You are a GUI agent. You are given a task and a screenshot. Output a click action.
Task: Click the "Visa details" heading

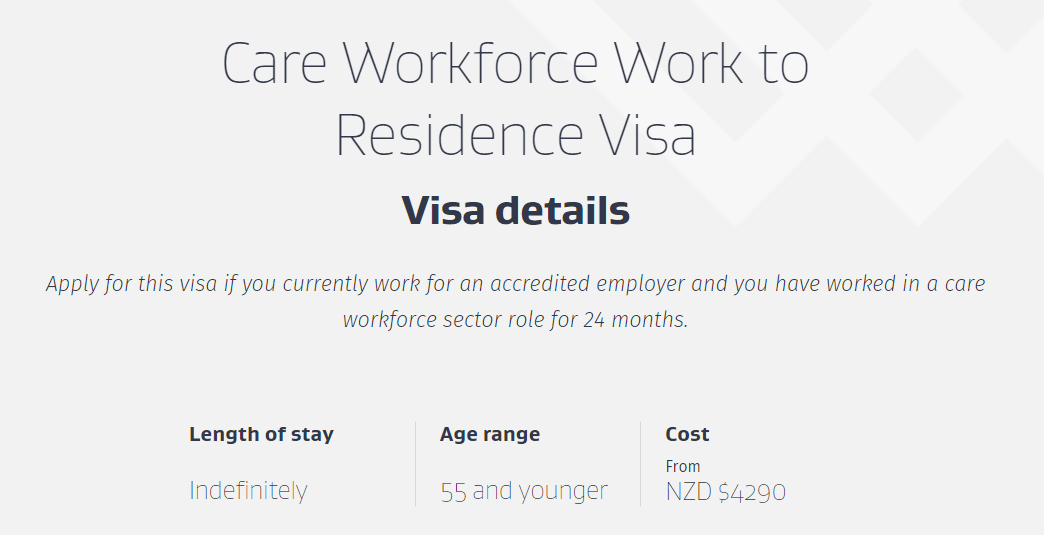coord(515,211)
